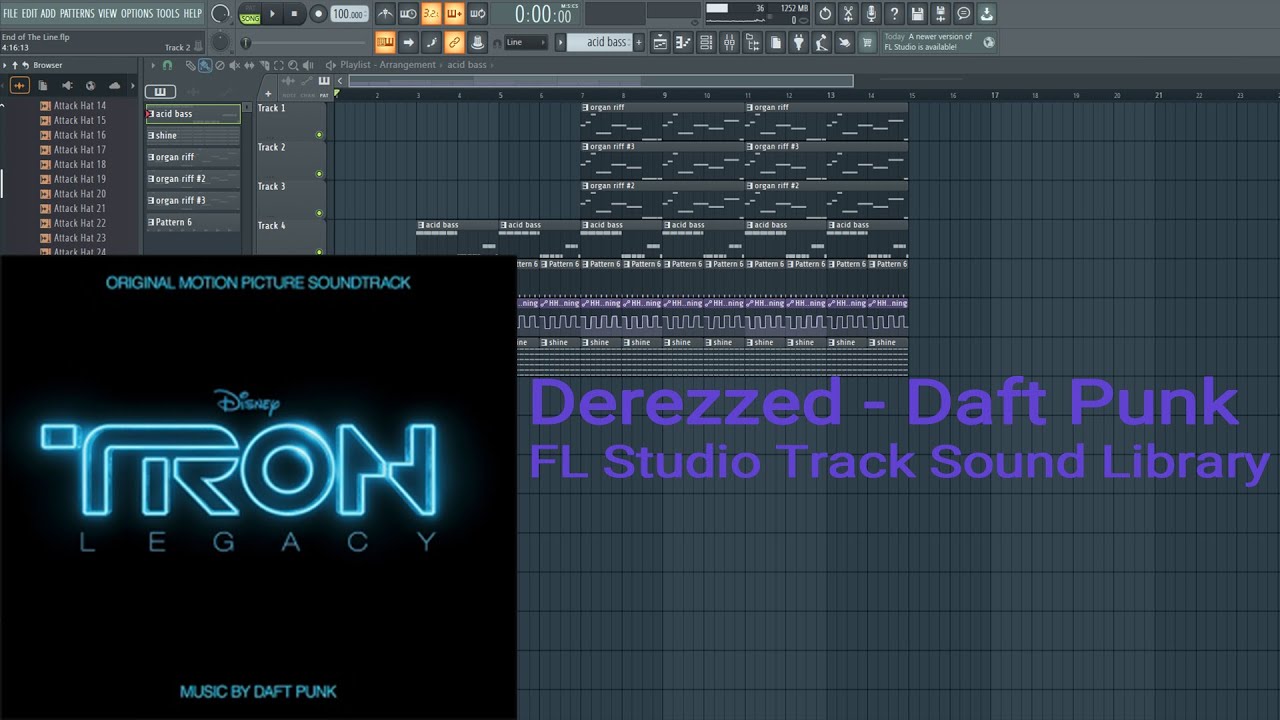This screenshot has width=1280, height=720.
Task: Open the OPTIONS menu
Action: pos(137,13)
